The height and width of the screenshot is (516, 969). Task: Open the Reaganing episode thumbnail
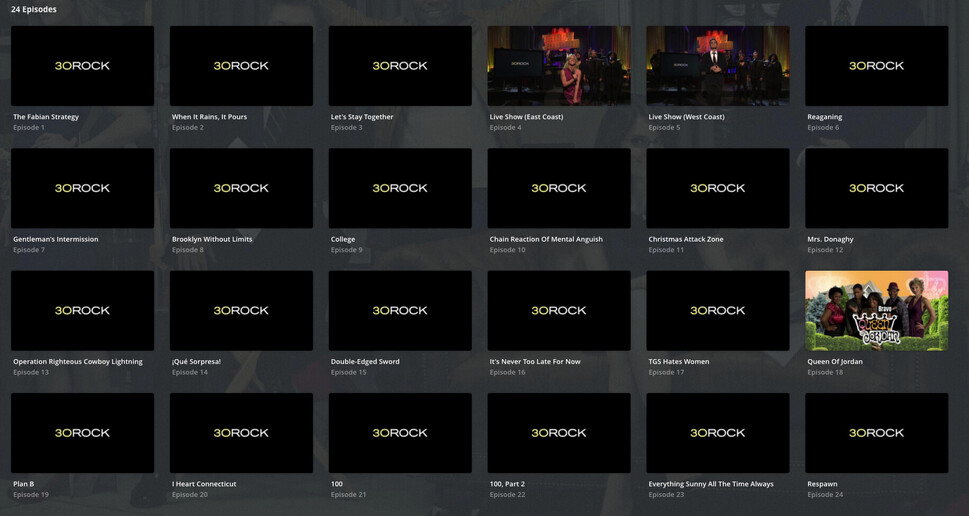click(x=876, y=66)
